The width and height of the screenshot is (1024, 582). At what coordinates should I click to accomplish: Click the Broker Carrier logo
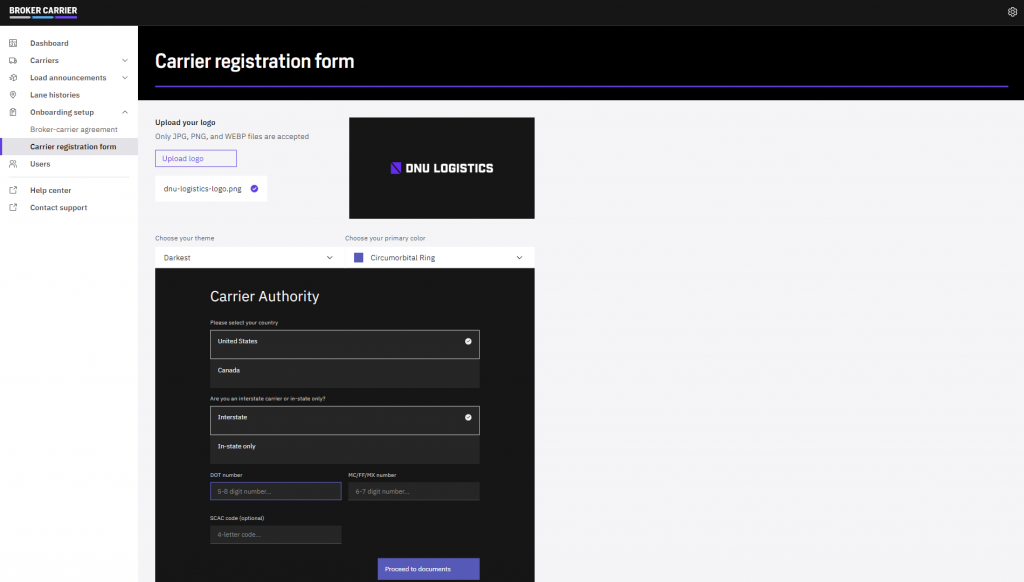(43, 12)
